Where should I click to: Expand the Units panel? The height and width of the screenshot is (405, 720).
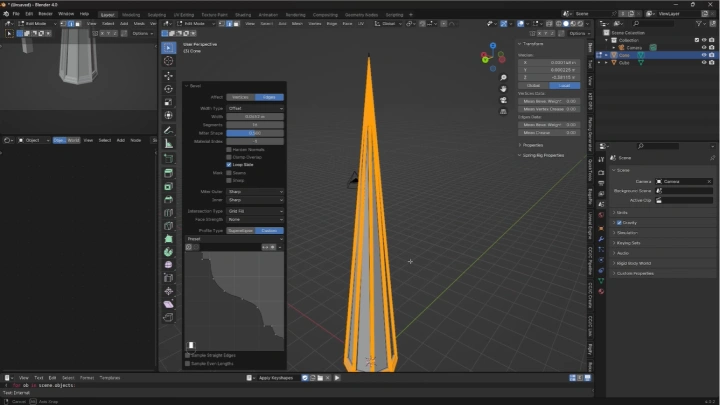click(x=622, y=213)
